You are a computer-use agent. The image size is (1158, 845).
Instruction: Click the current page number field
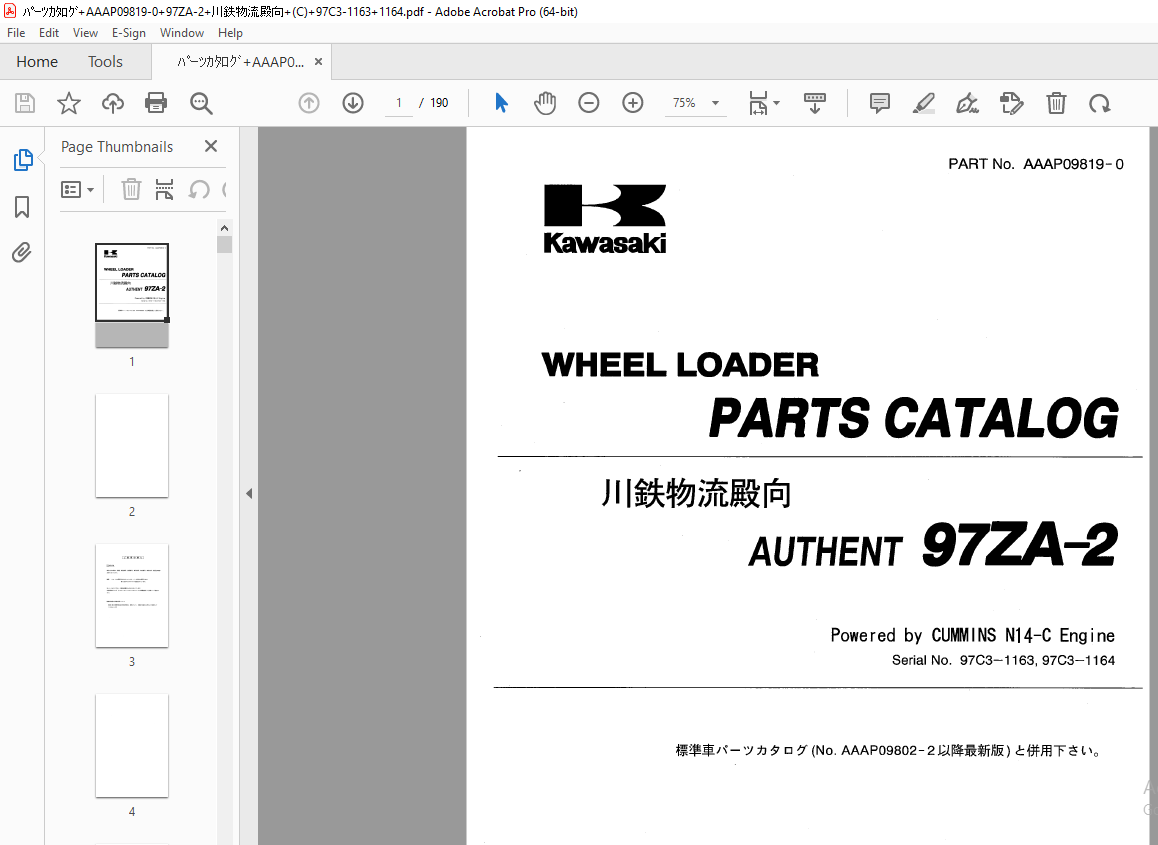[399, 103]
